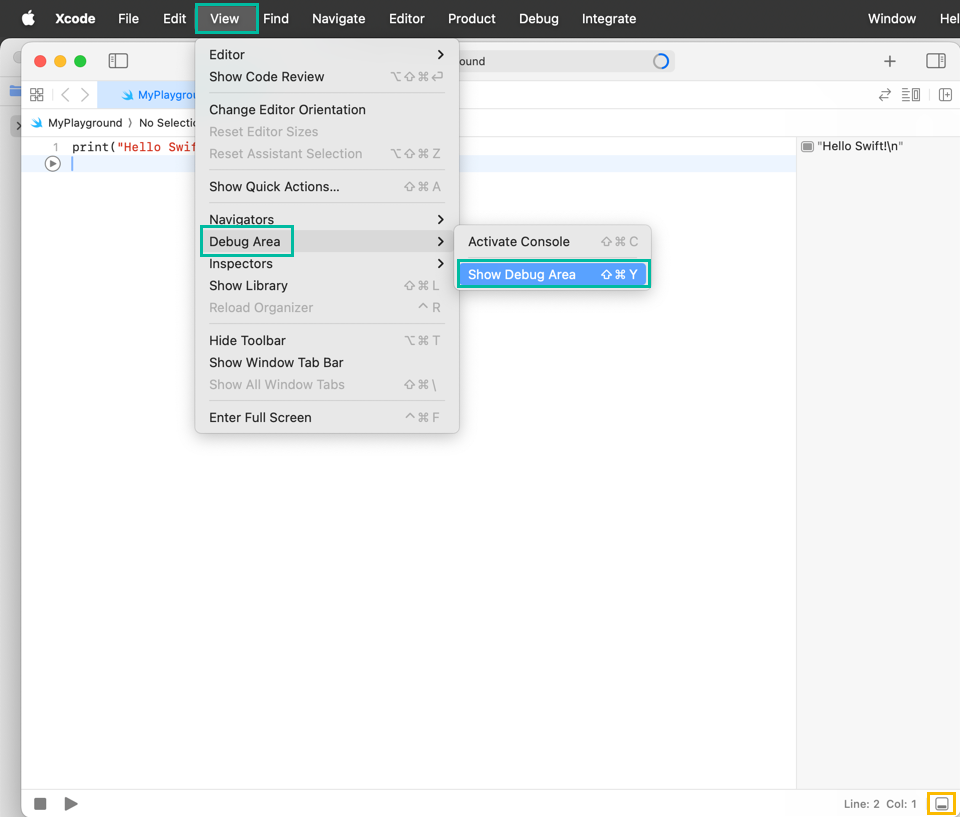Expand the Navigators submenu

coord(327,219)
